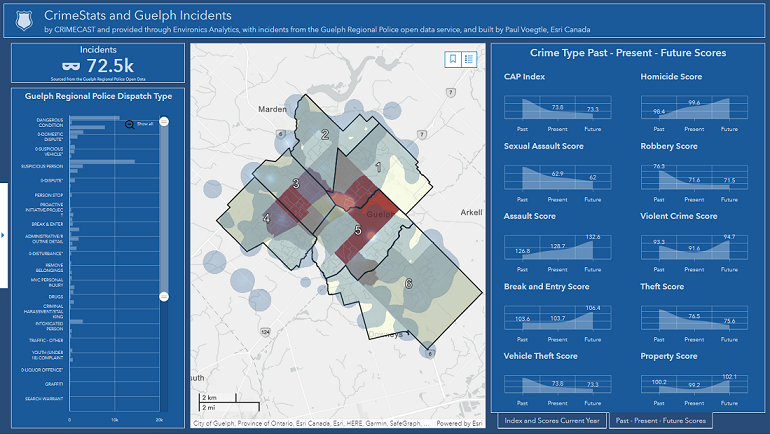This screenshot has width=770, height=434.
Task: Click the Crime Type Past - Present - Future Scores heading
Action: 628,53
